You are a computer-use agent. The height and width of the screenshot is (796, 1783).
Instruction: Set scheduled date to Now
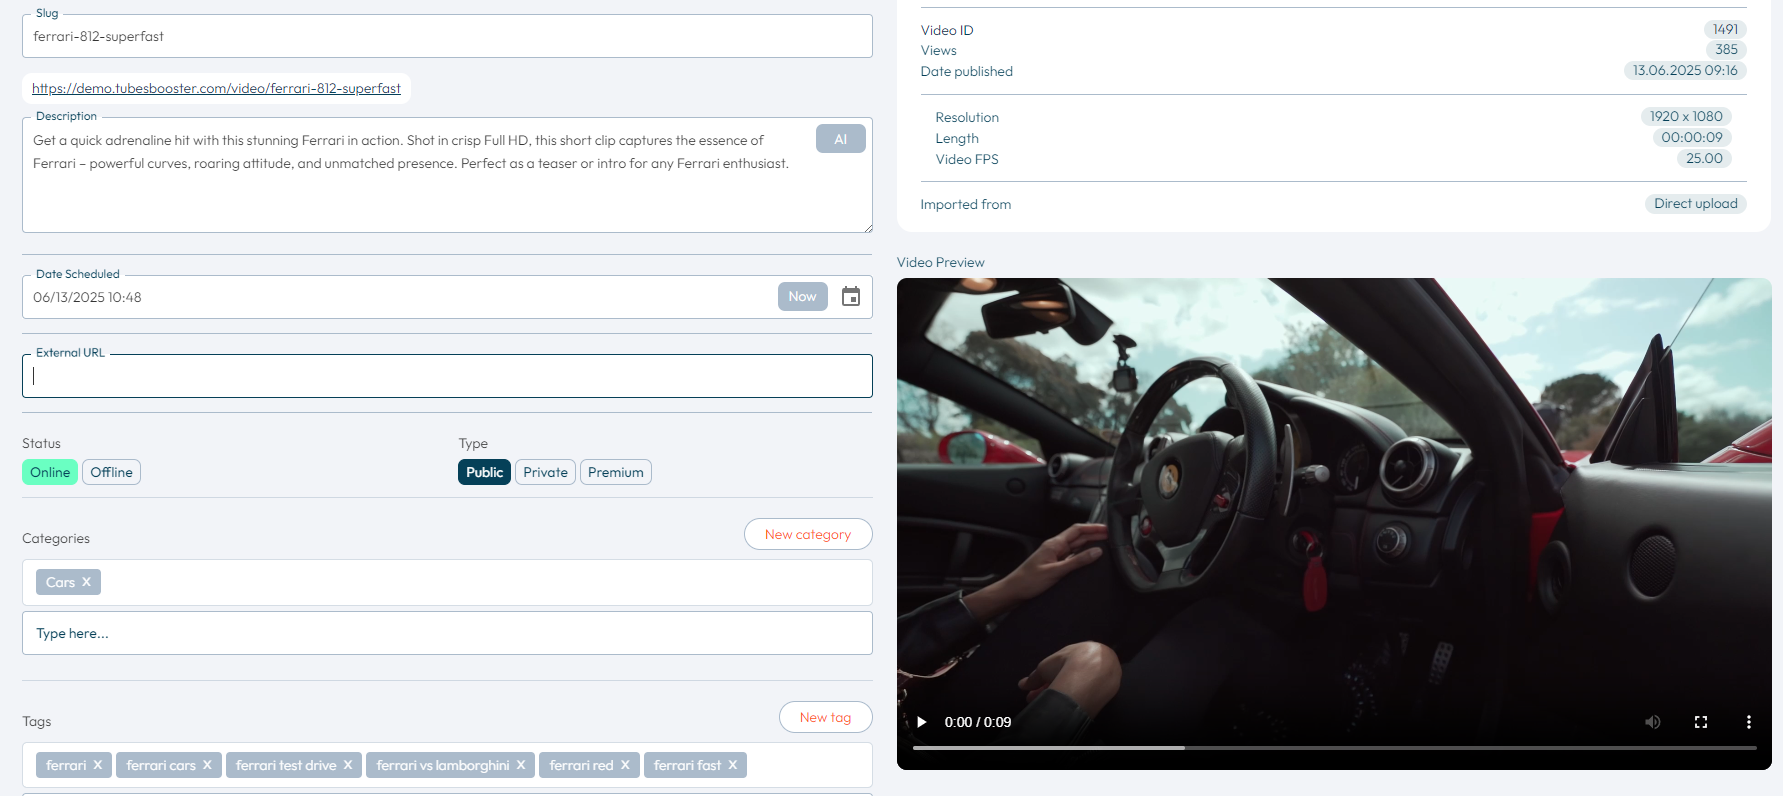tap(803, 296)
